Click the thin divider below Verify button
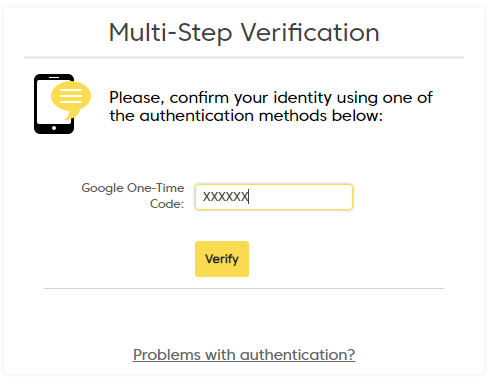 (244, 288)
